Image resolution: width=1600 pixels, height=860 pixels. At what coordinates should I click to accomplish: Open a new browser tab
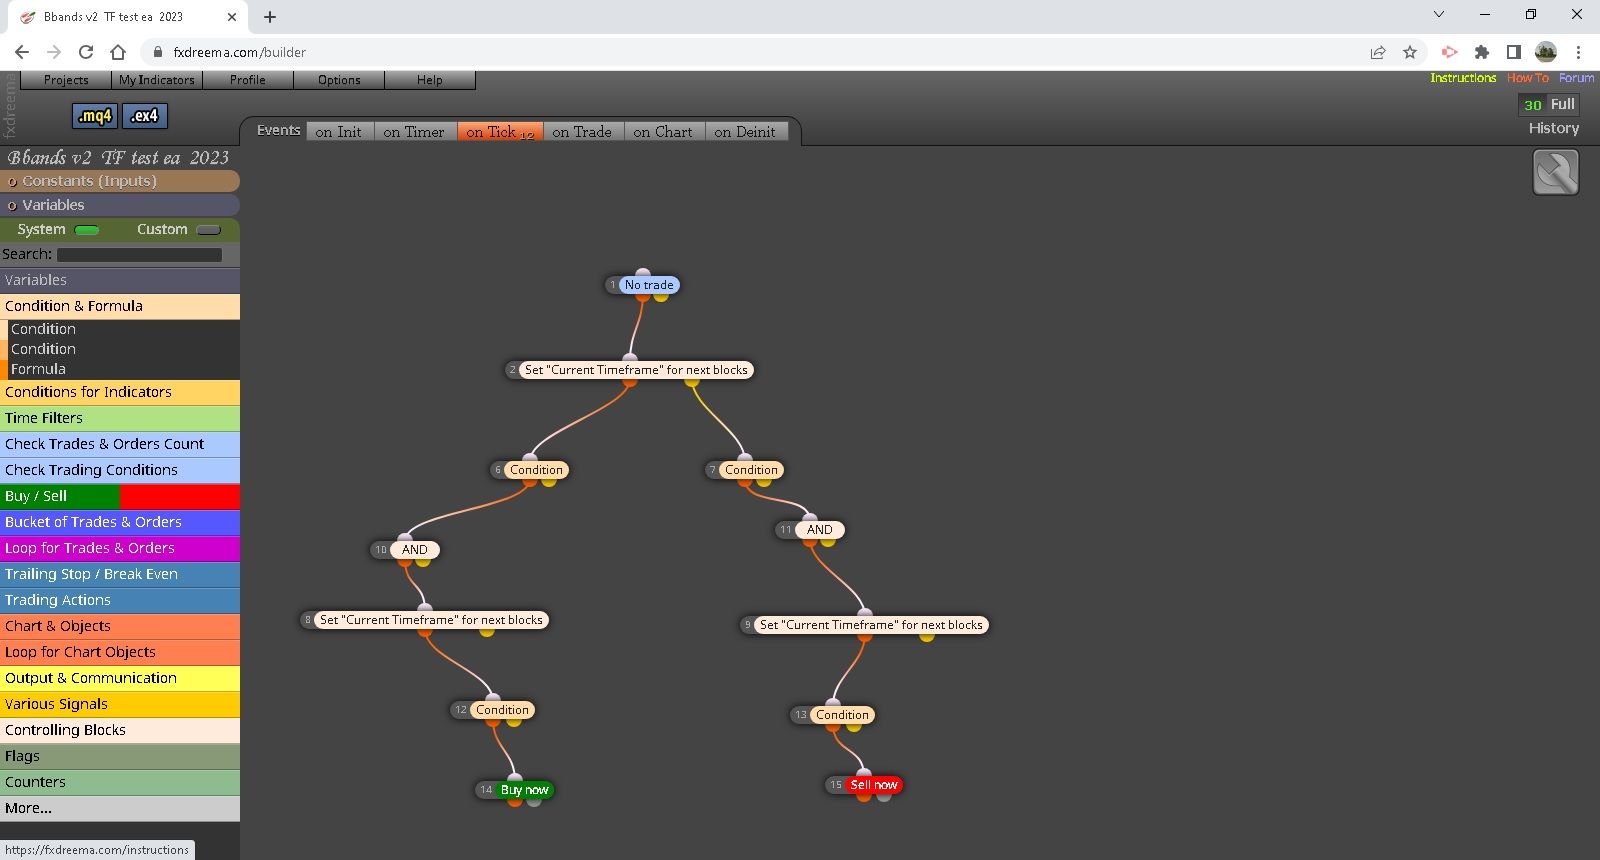click(270, 17)
